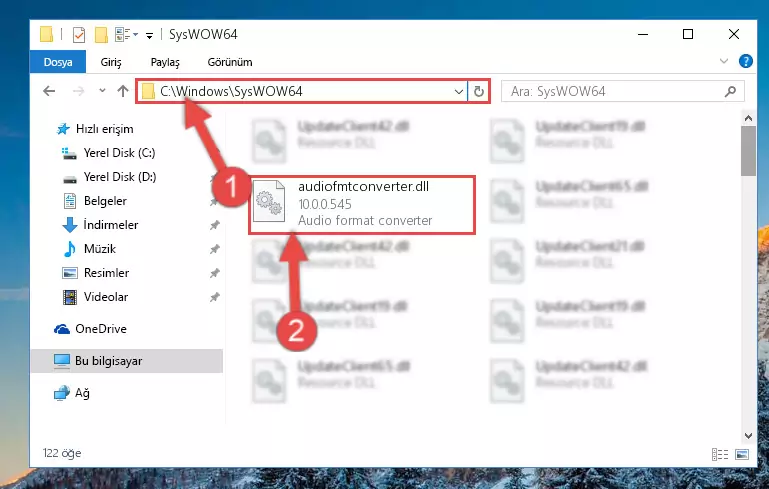Click the view options quick access icon
Image resolution: width=769 pixels, height=489 pixels.
tap(126, 34)
